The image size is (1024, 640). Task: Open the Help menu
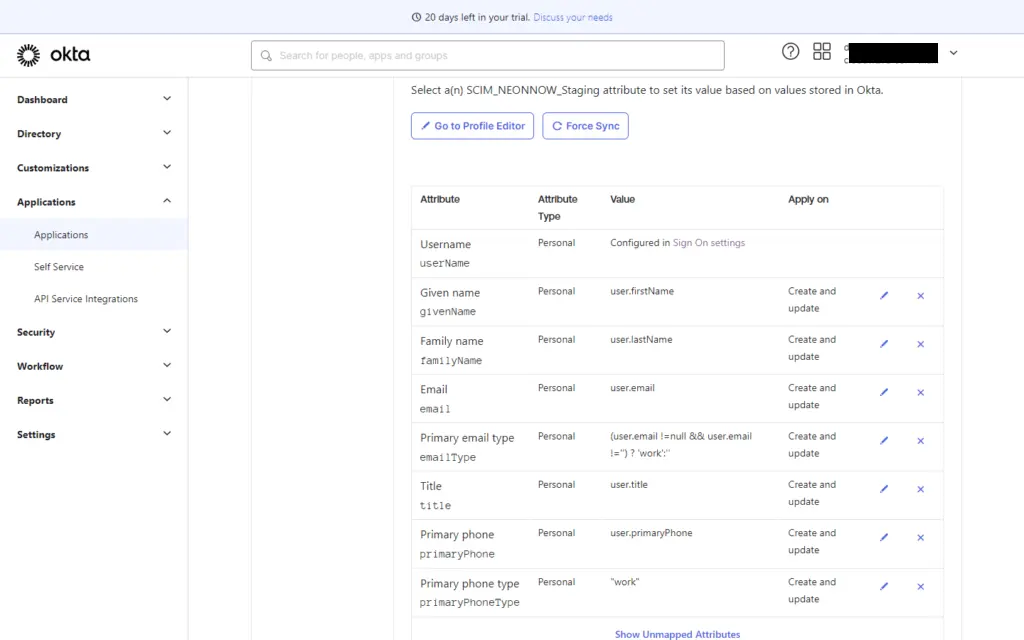[x=790, y=51]
